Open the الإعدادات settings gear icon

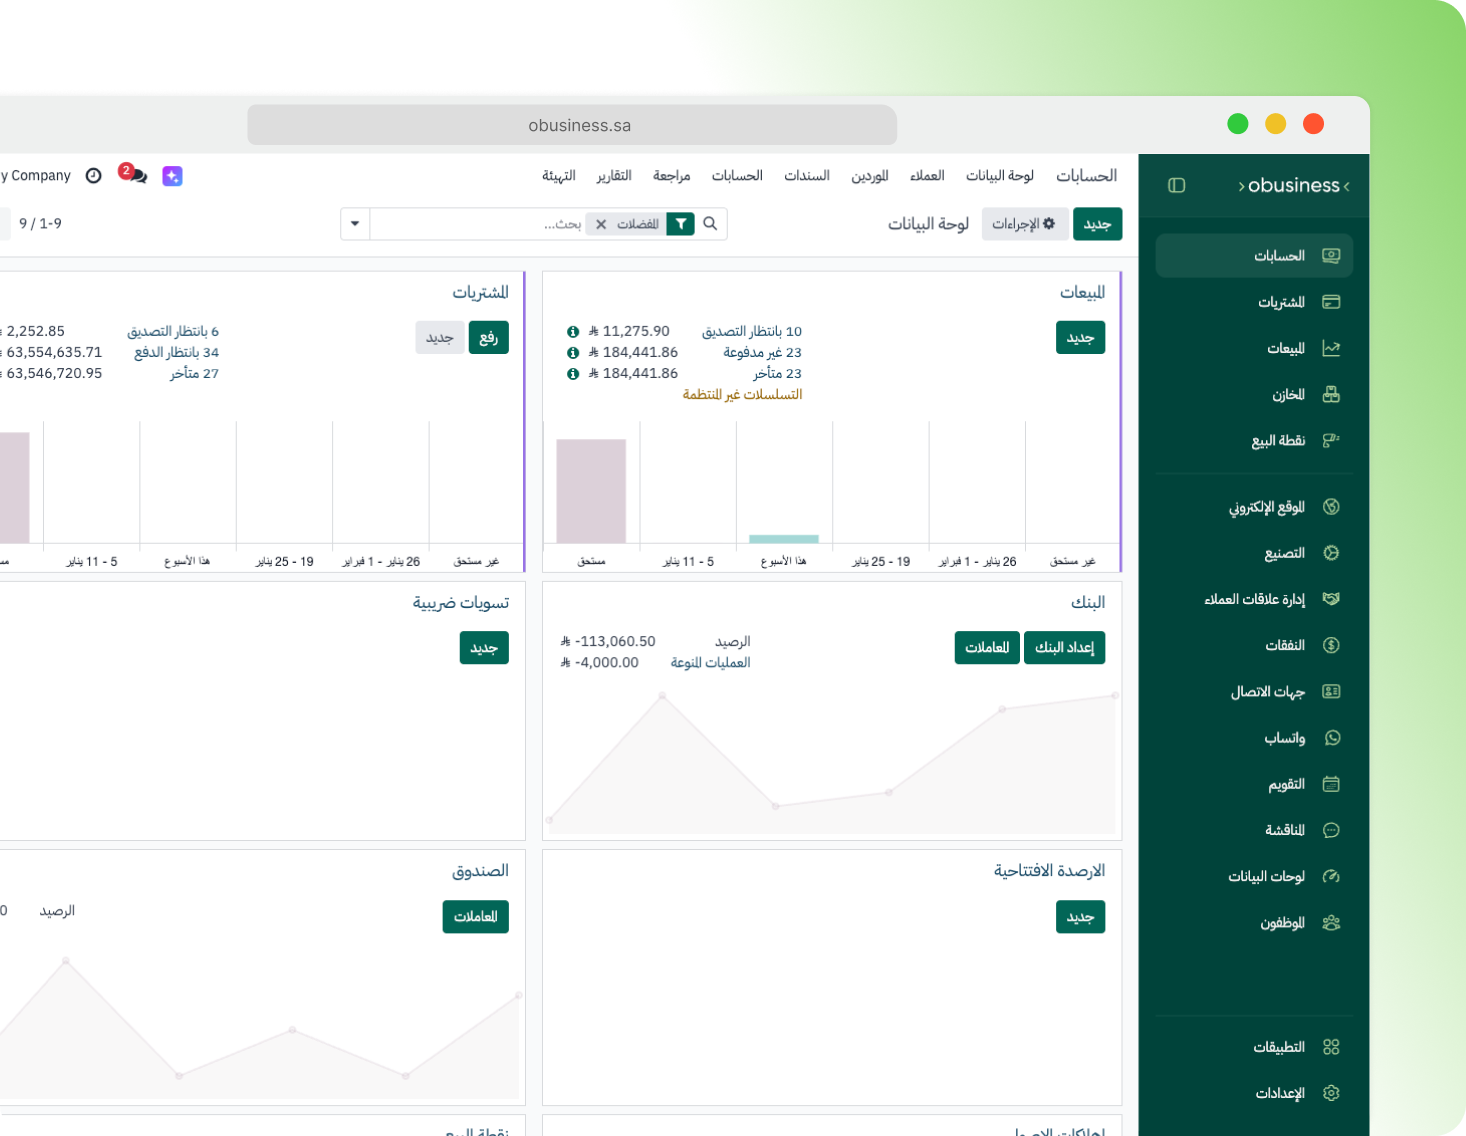[x=1331, y=1093]
